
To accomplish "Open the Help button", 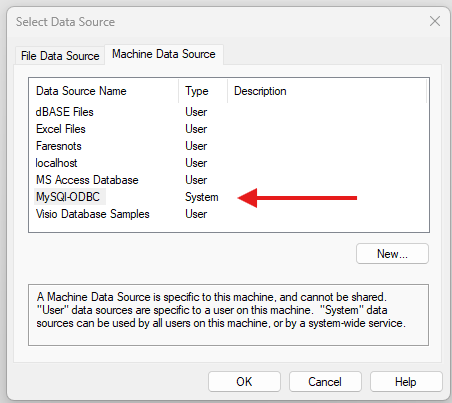I will 406,382.
